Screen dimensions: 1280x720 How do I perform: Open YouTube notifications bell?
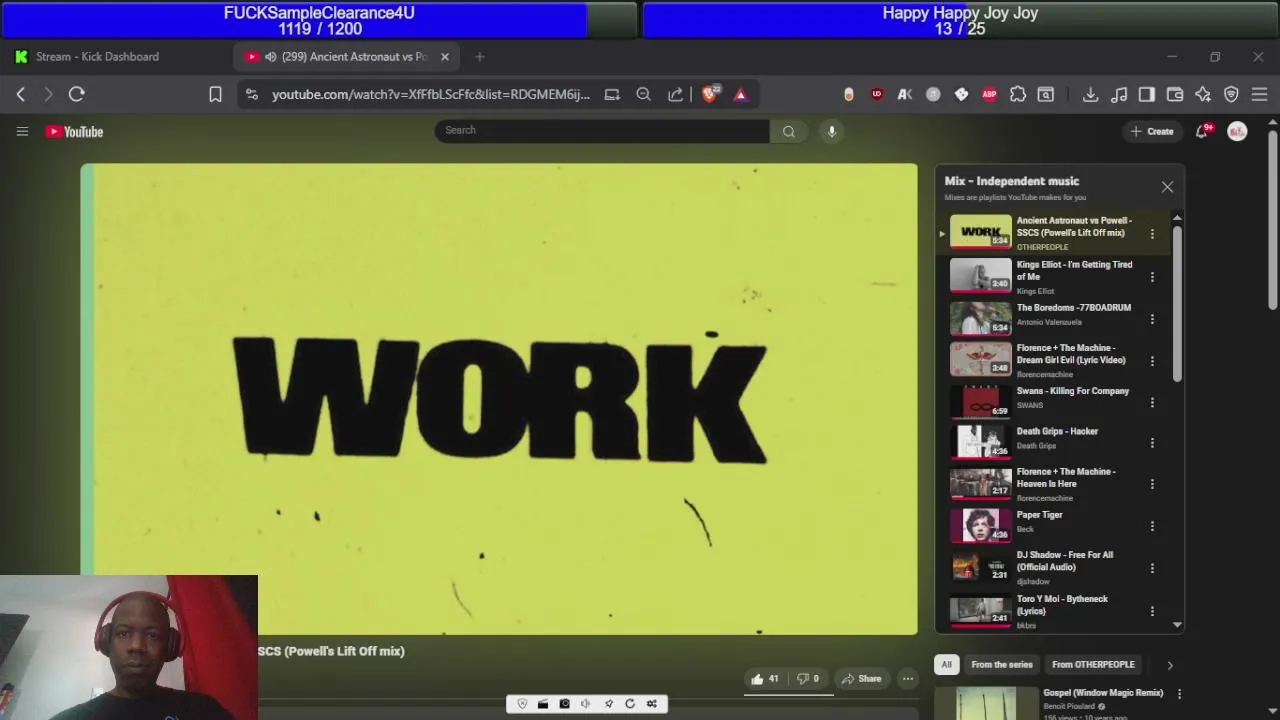tap(1203, 131)
